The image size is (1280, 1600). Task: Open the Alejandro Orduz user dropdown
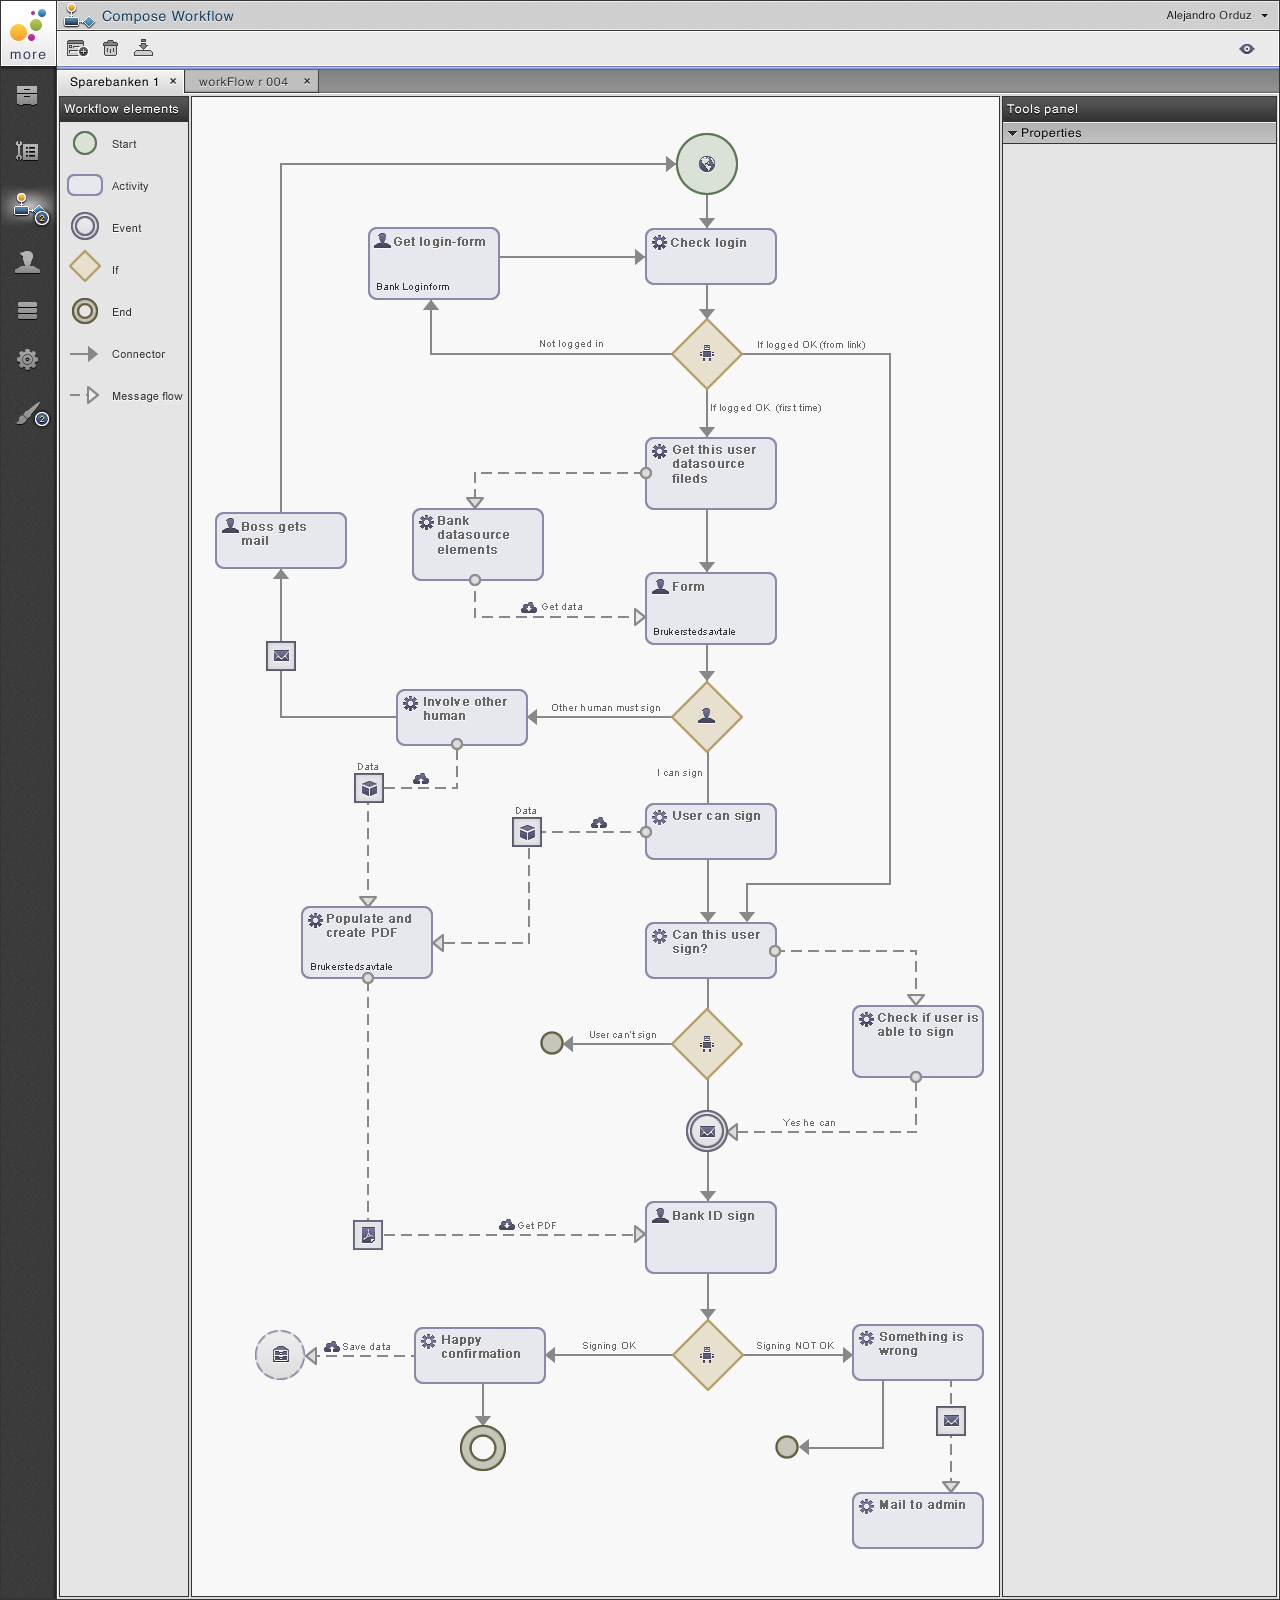[x=1216, y=15]
